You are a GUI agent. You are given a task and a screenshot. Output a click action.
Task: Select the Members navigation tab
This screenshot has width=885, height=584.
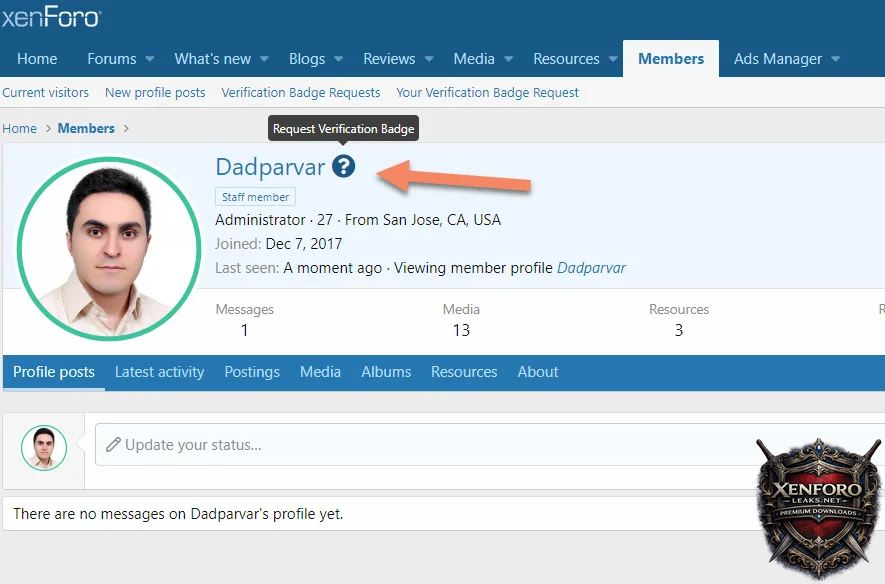[670, 59]
